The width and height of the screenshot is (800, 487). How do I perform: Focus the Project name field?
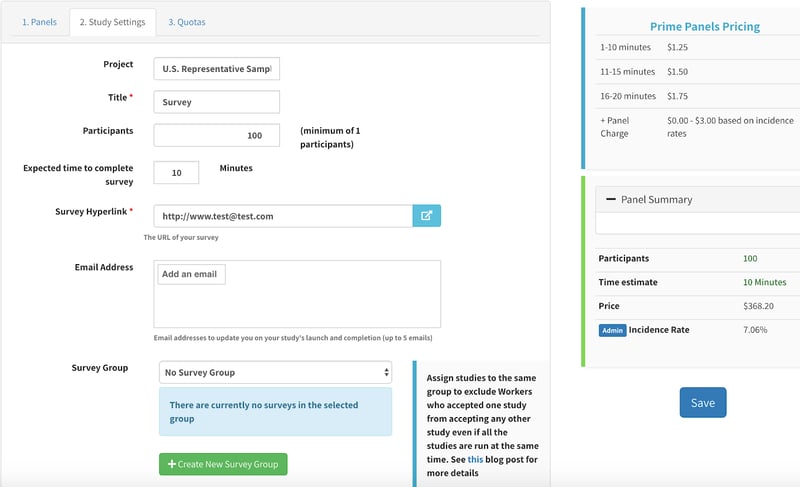(217, 68)
